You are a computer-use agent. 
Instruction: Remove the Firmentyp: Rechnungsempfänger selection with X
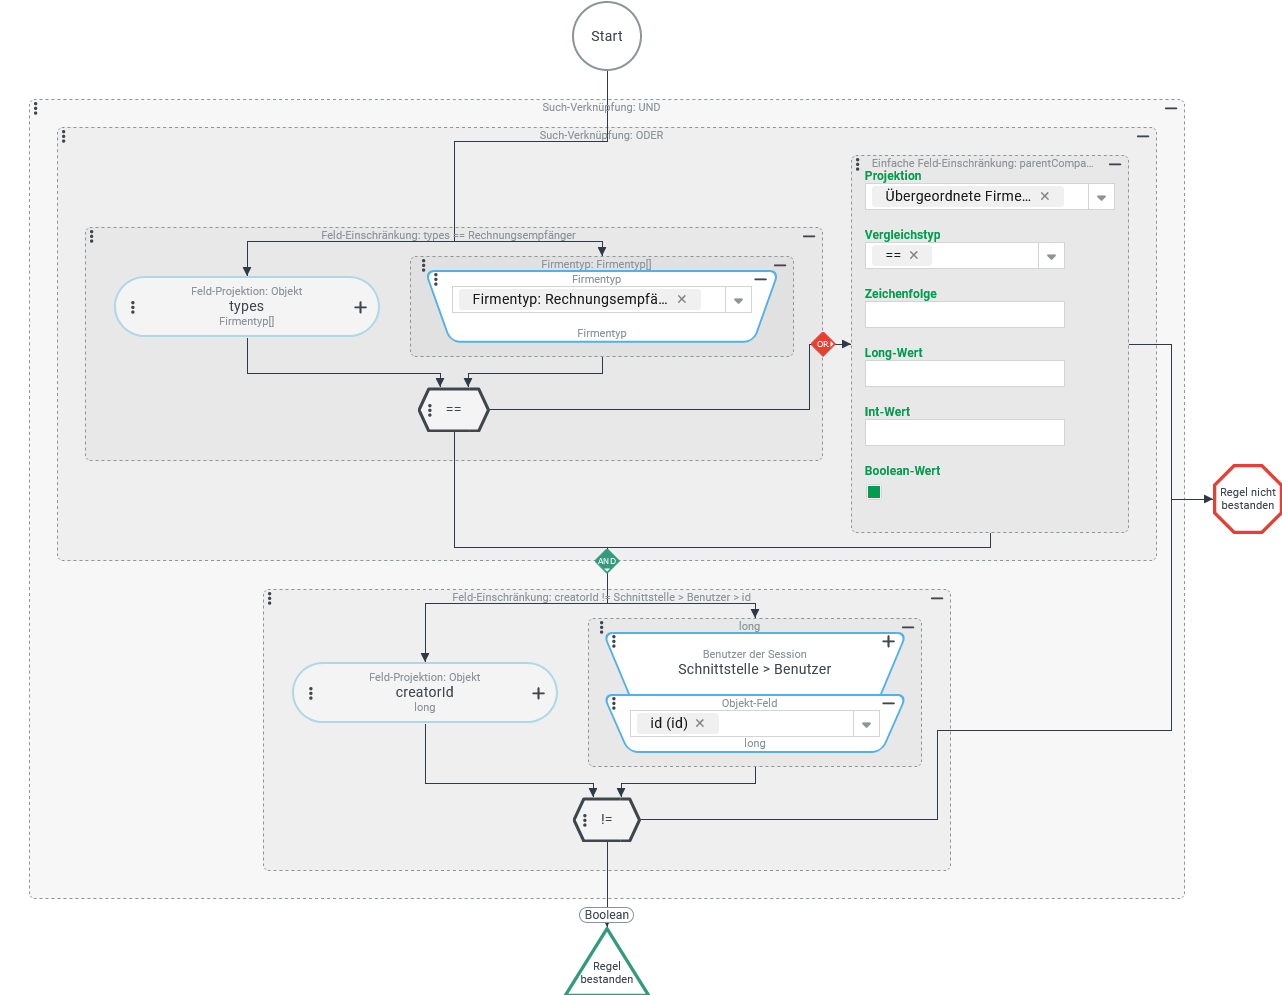coord(682,299)
